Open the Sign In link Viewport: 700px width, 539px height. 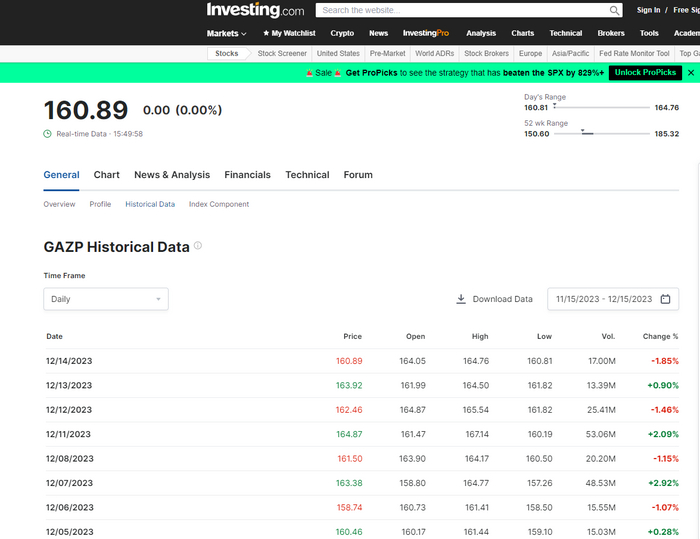pos(648,10)
